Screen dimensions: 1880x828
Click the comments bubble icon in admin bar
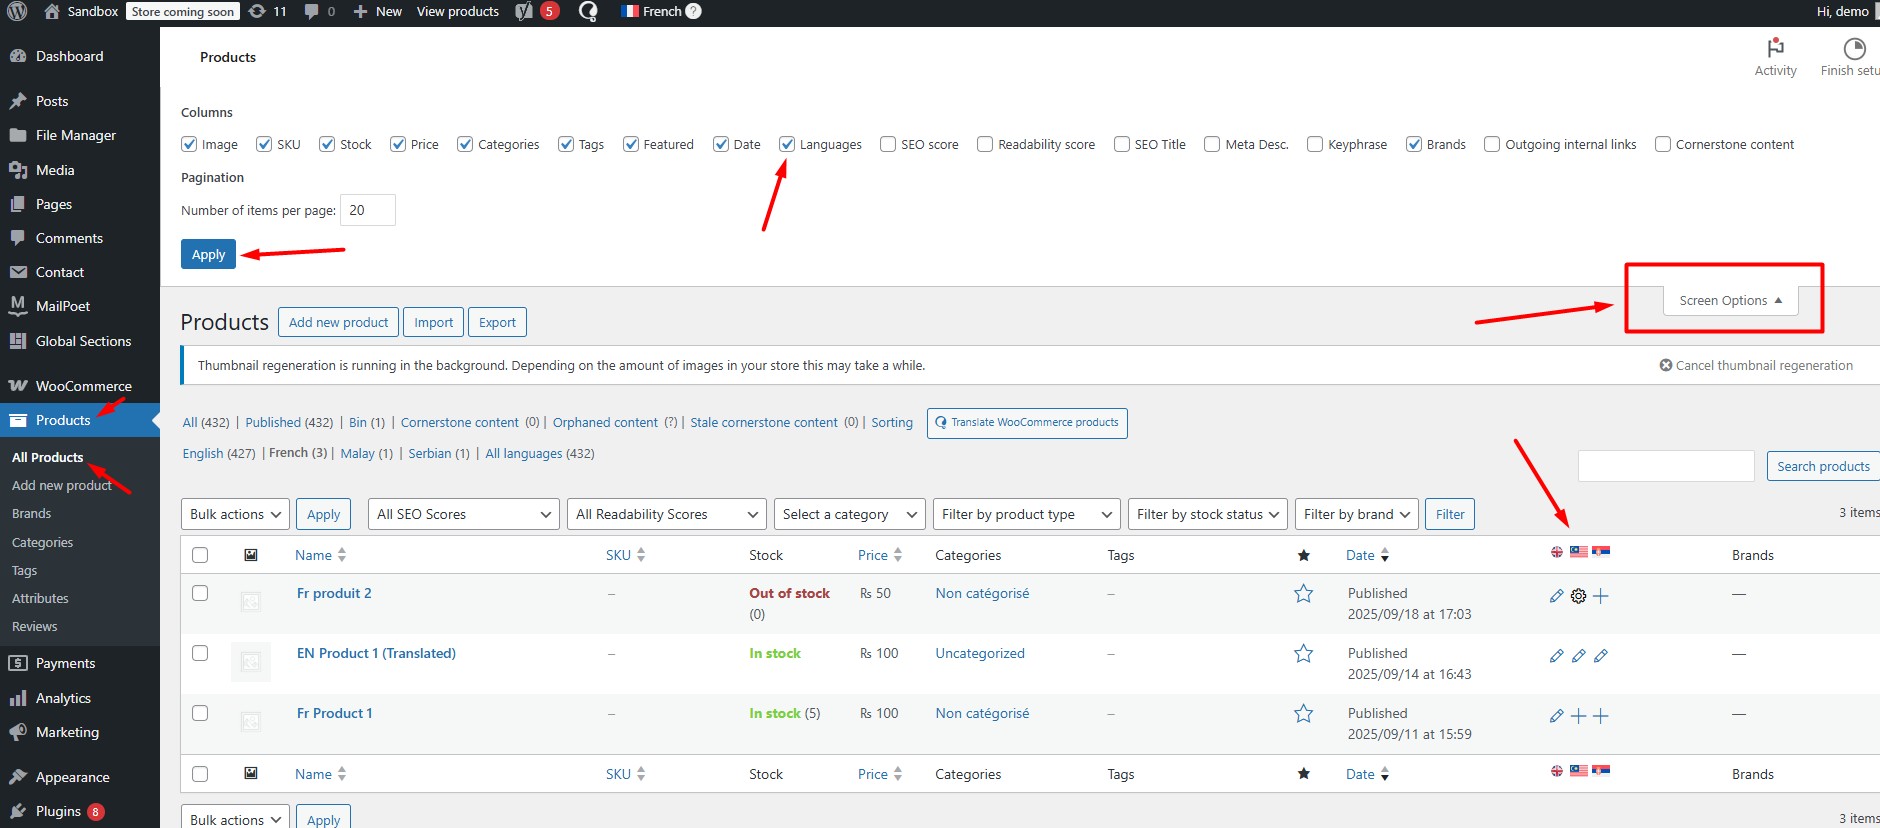tap(312, 12)
